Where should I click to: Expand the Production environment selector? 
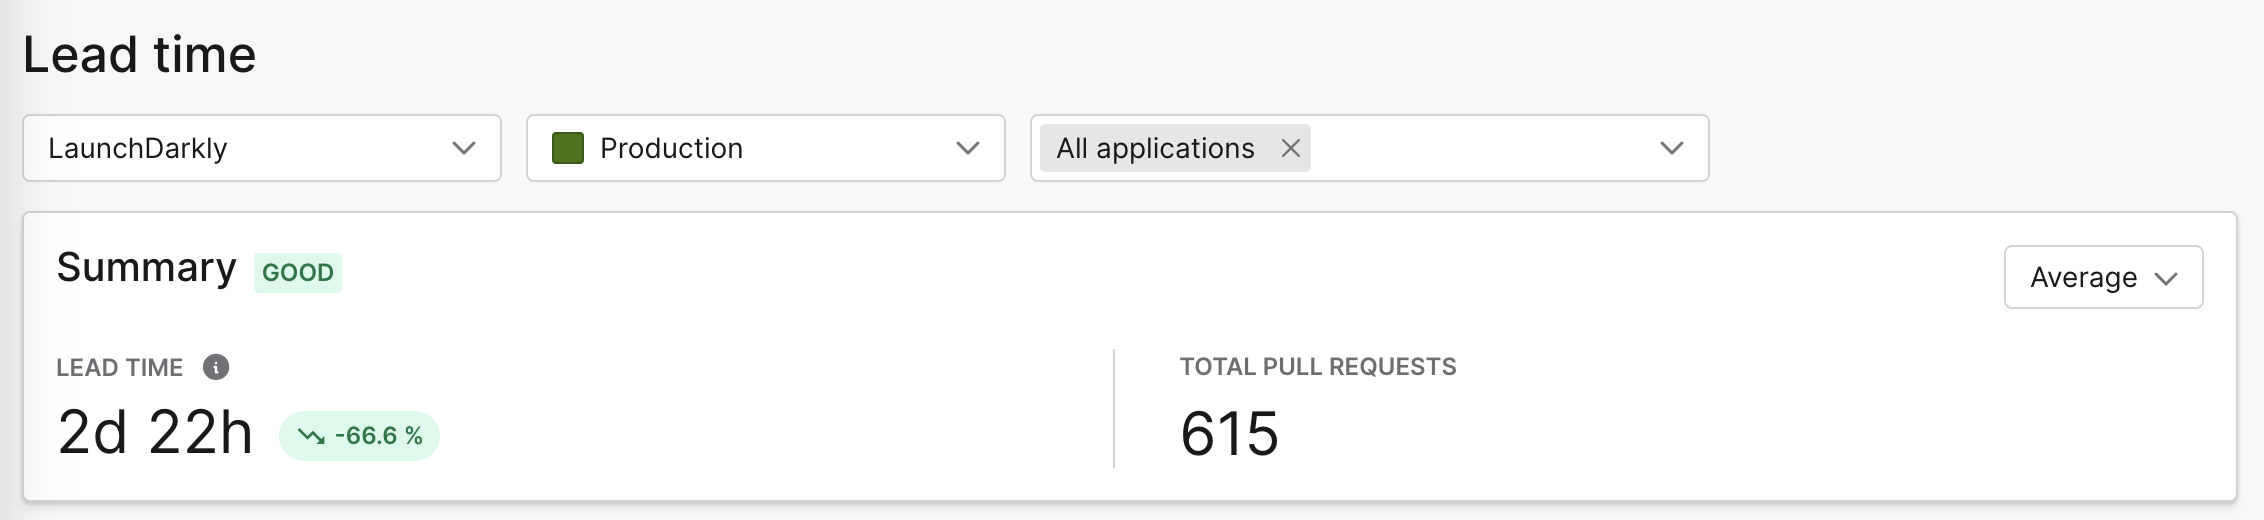765,148
